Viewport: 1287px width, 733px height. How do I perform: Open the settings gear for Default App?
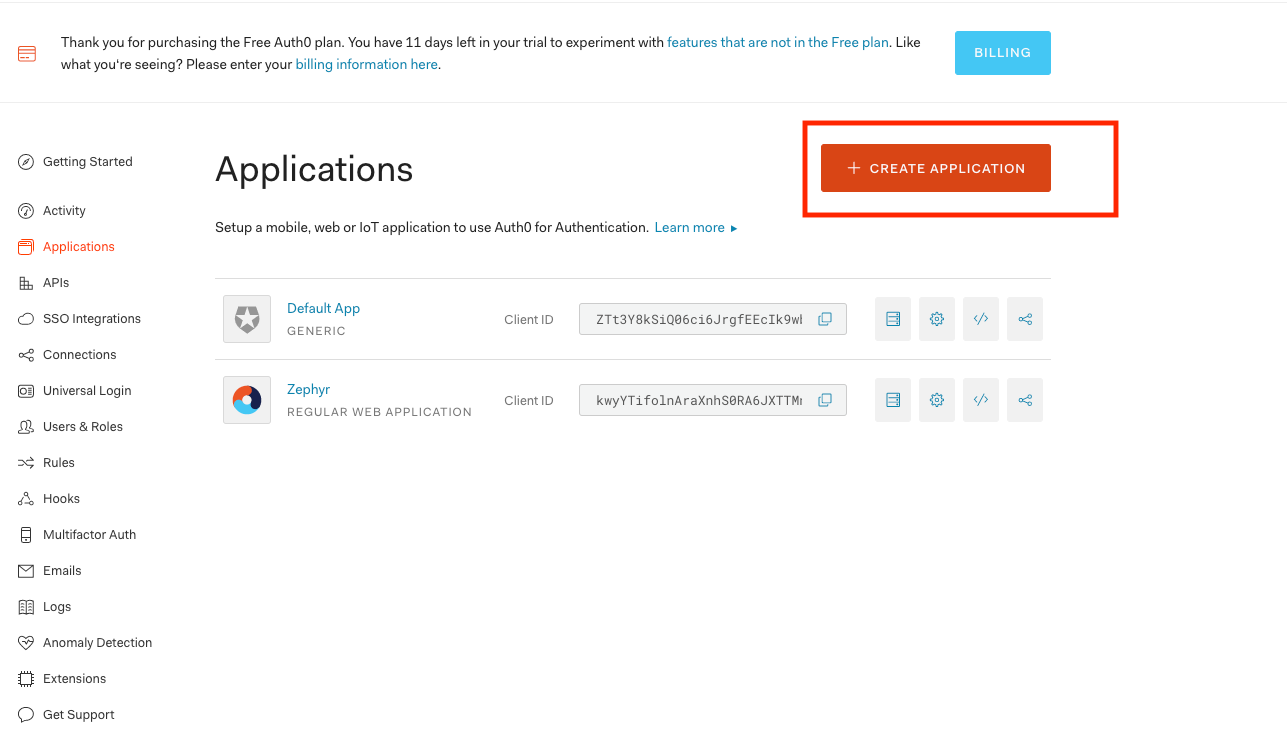(936, 318)
